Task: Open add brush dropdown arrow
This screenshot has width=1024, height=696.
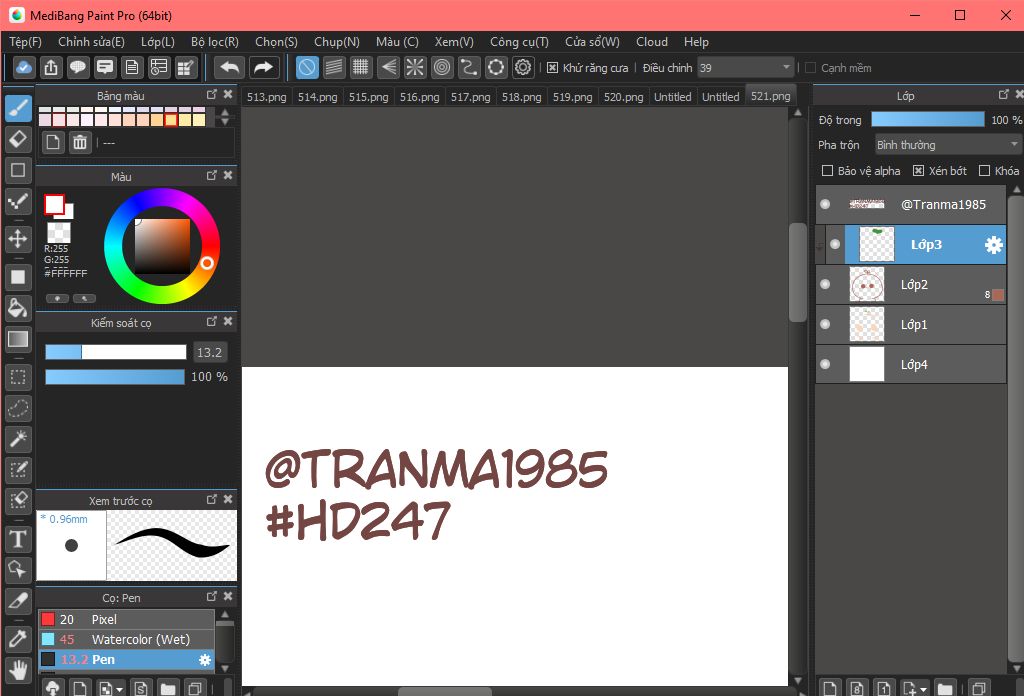Action: [120, 689]
